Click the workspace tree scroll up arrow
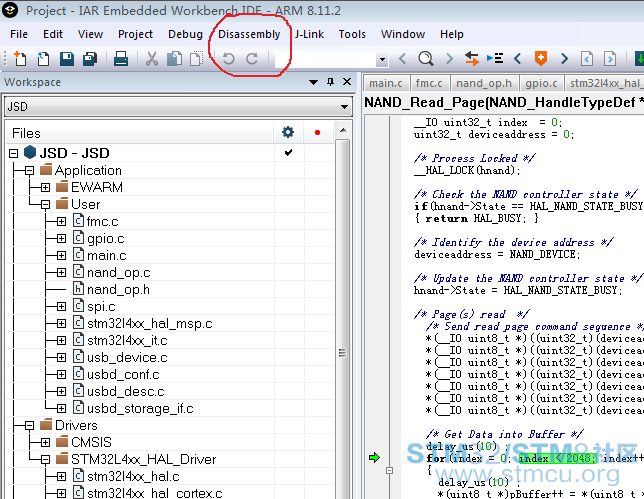 [x=343, y=131]
